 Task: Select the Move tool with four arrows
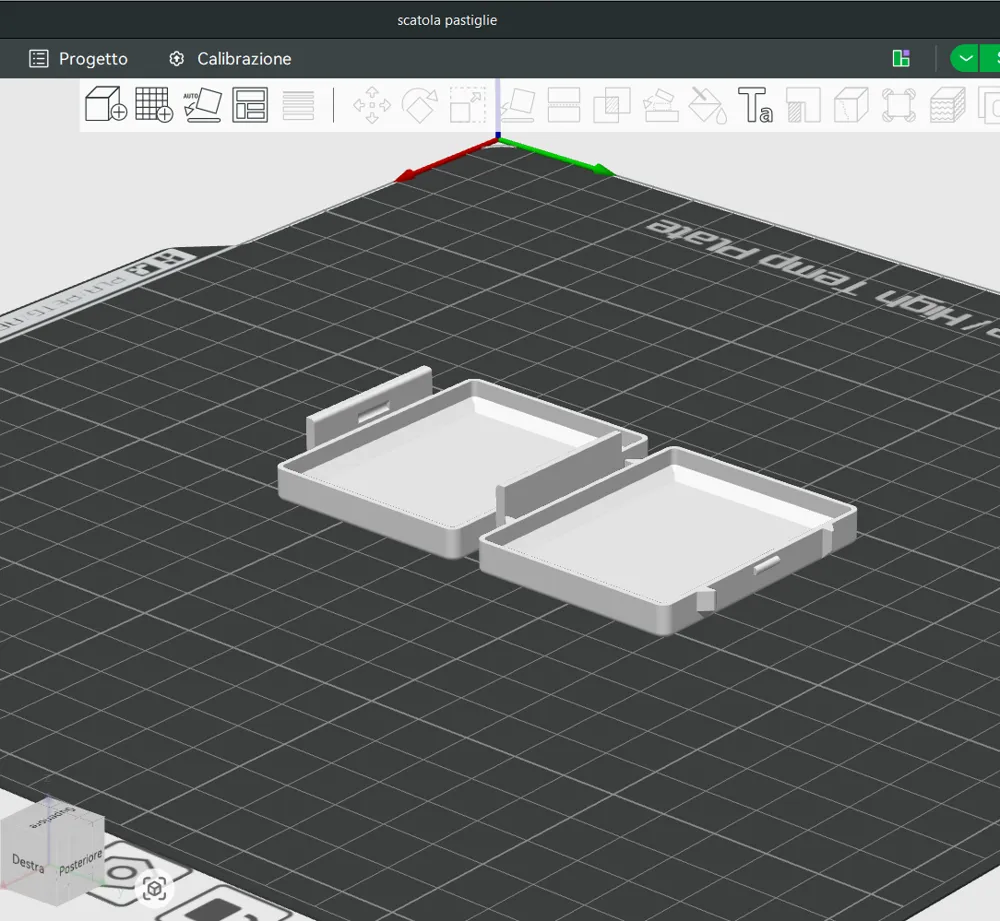pyautogui.click(x=372, y=105)
